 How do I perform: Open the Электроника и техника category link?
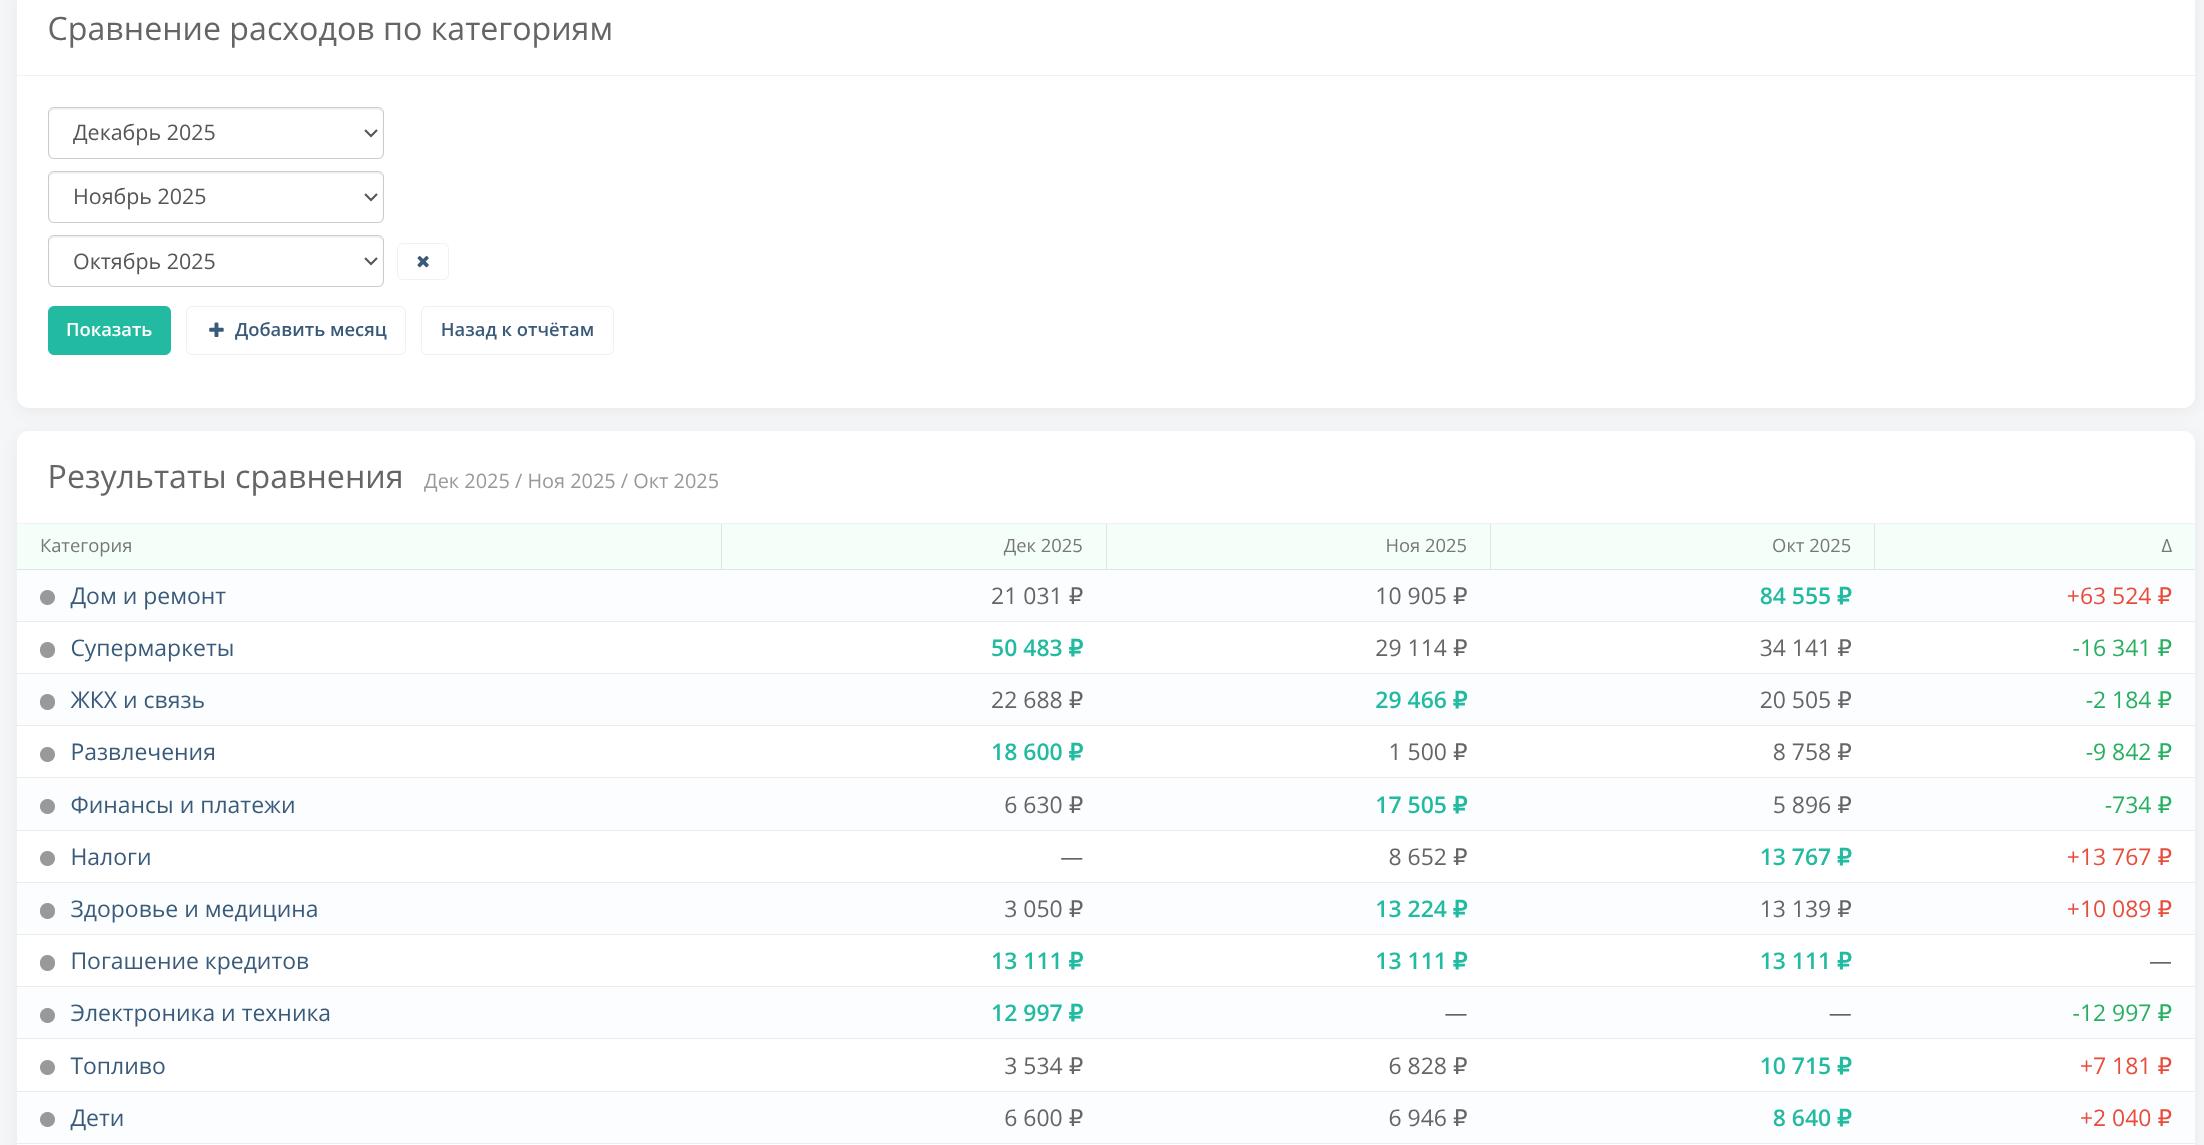200,1013
